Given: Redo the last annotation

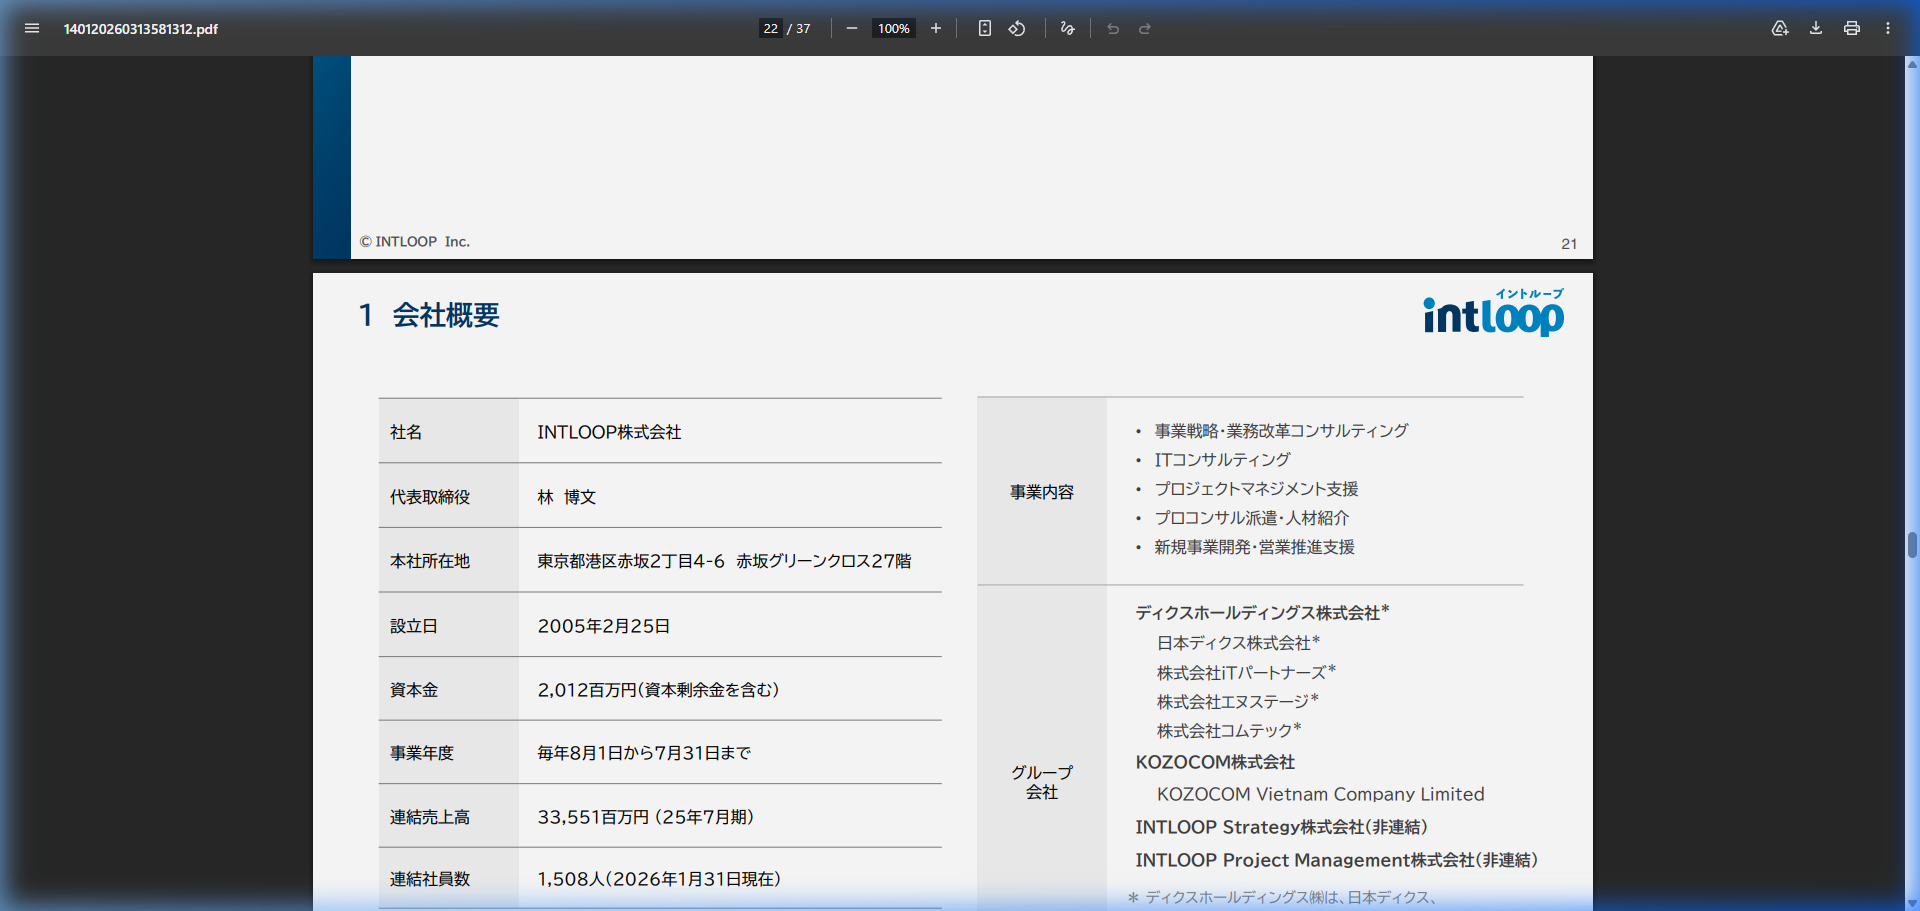Looking at the screenshot, I should click(1143, 28).
